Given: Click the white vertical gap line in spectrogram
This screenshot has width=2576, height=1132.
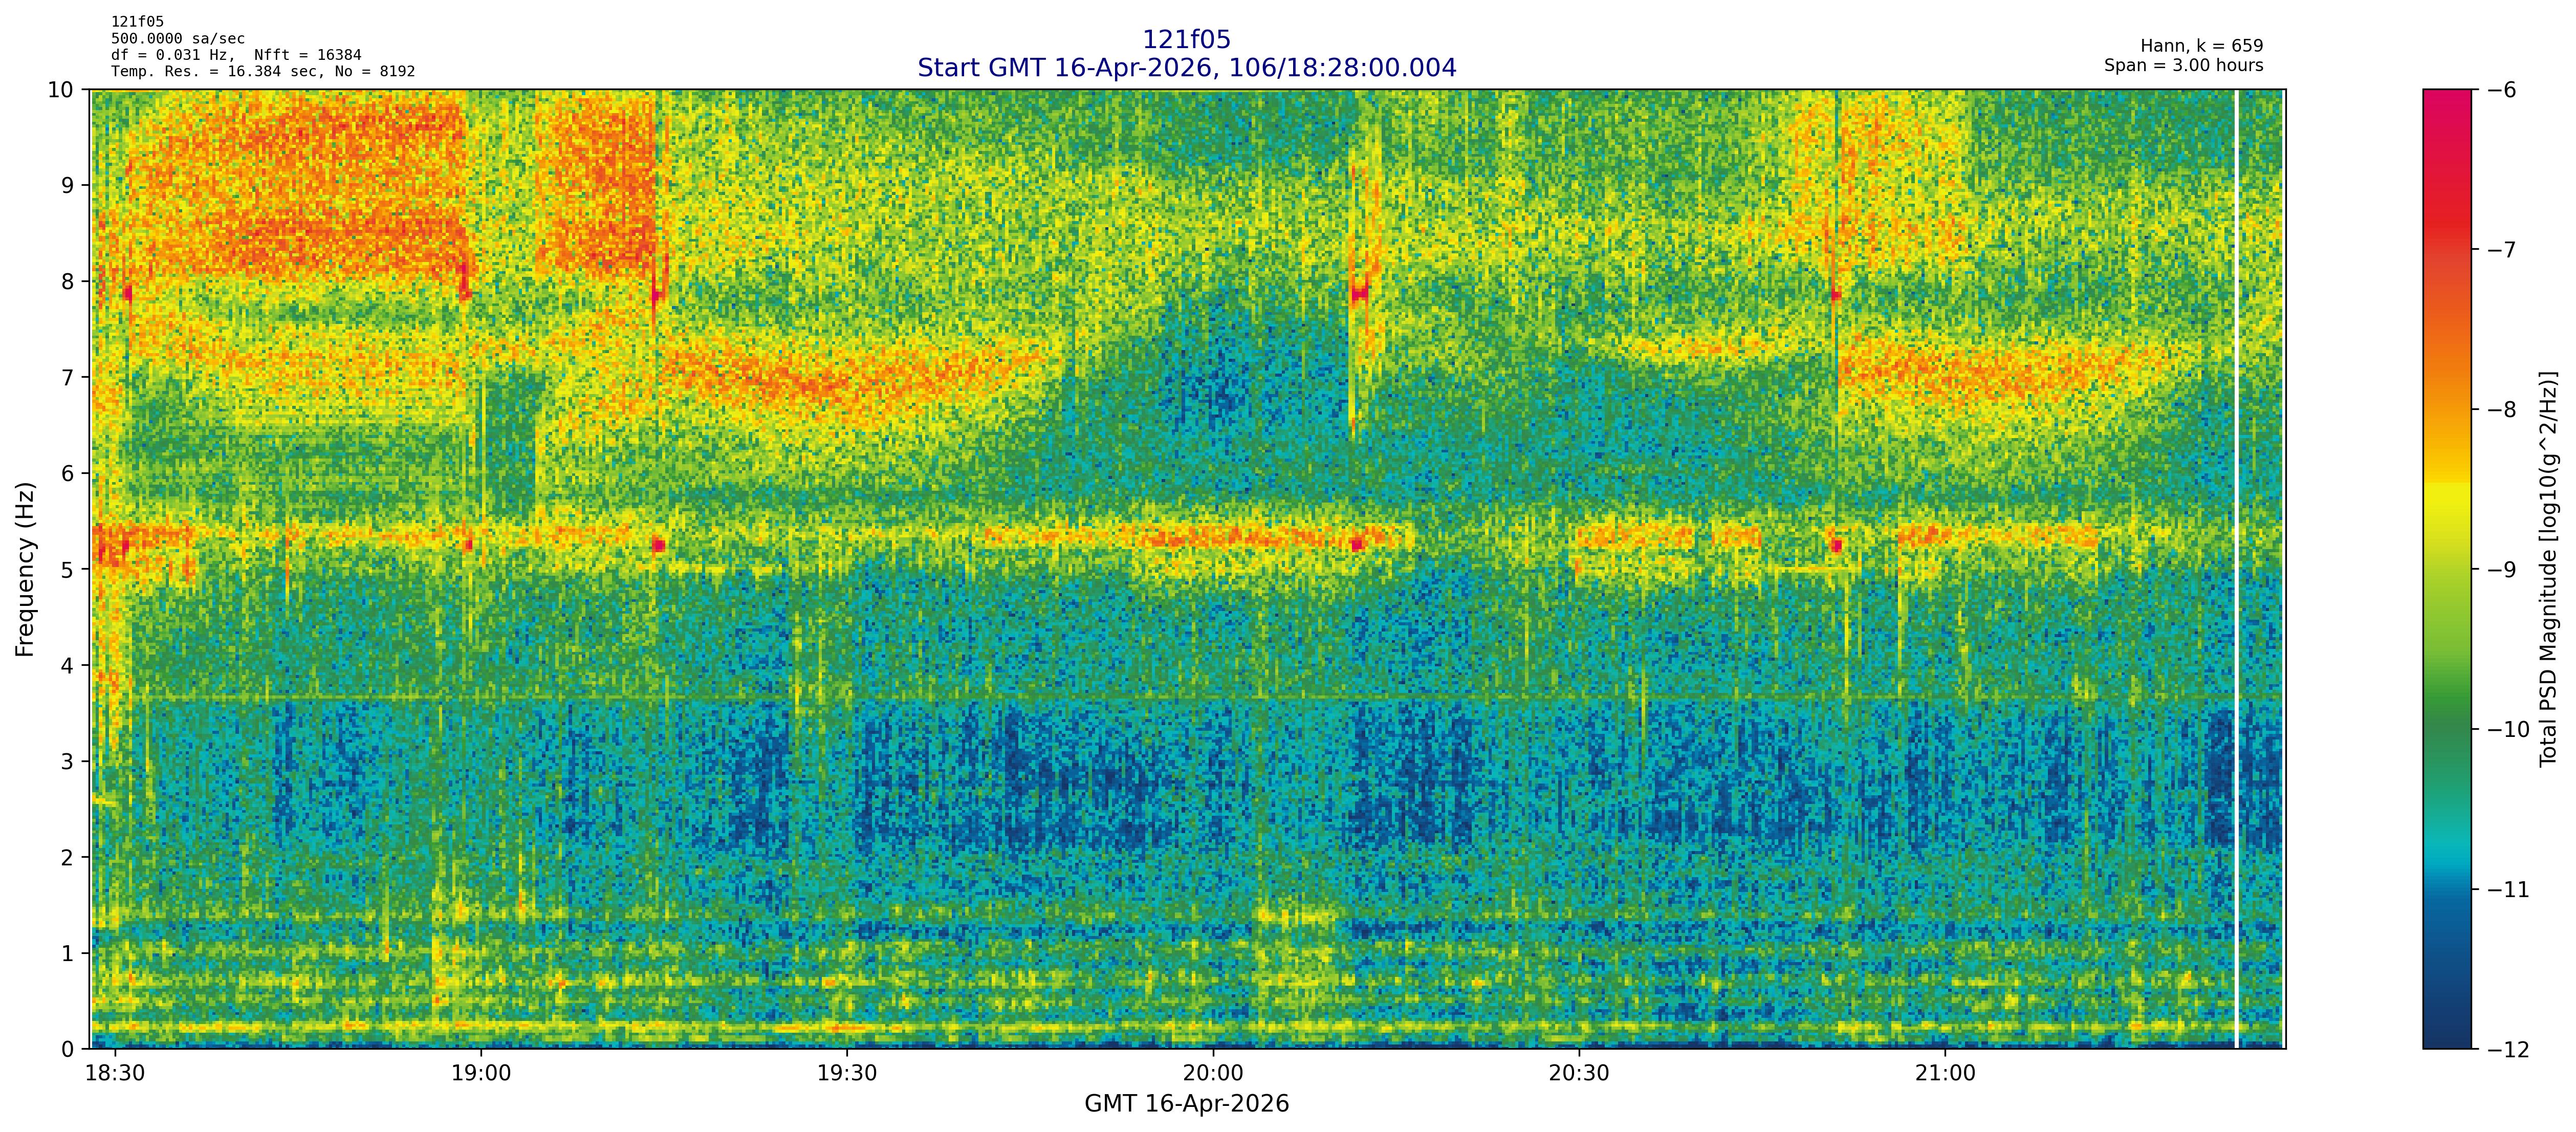Looking at the screenshot, I should [x=2236, y=569].
